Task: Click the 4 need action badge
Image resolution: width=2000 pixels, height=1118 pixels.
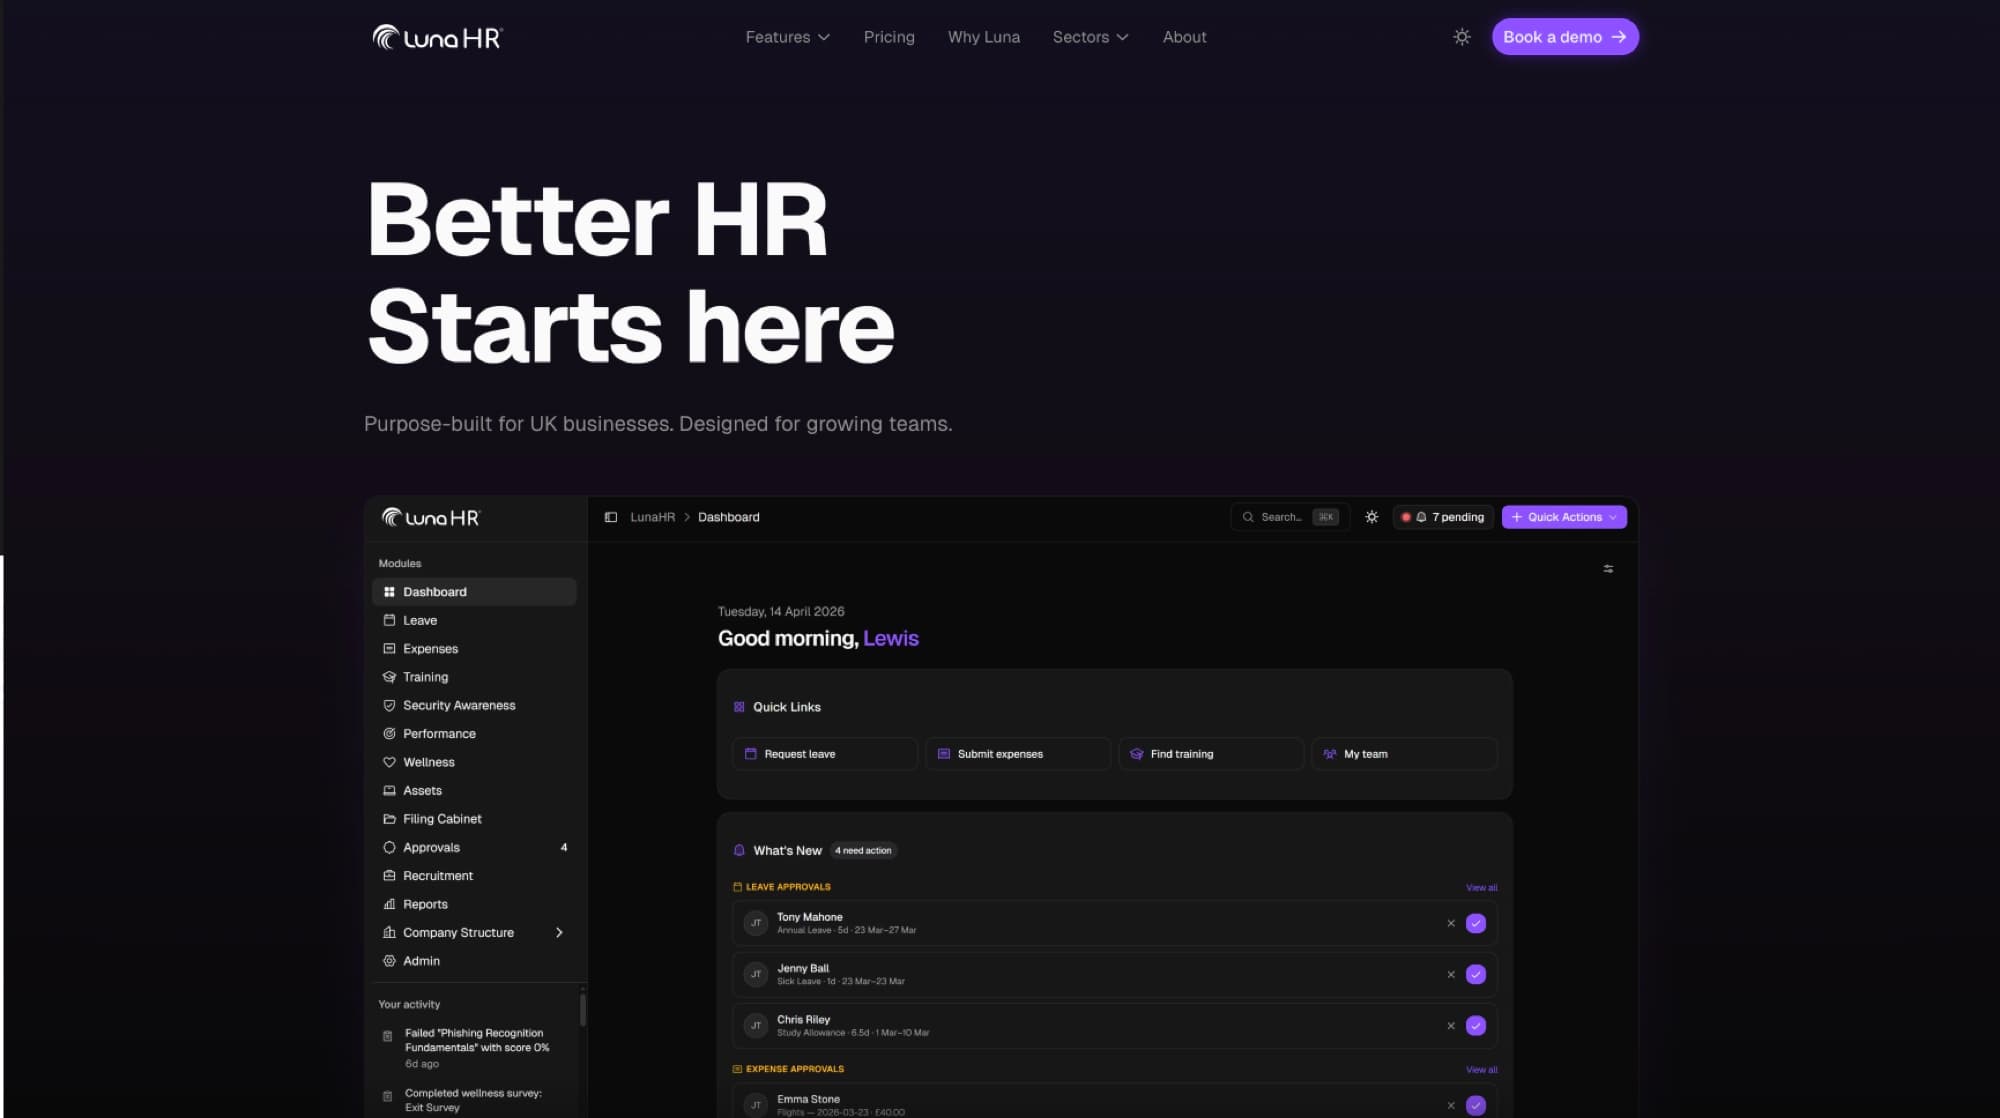Action: click(x=863, y=851)
